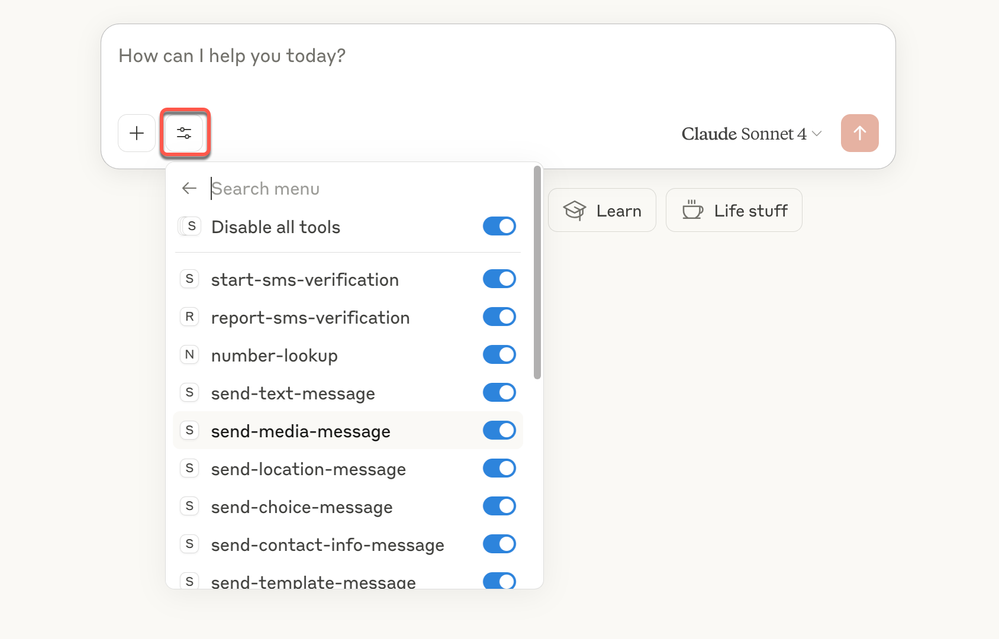999x639 pixels.
Task: Select the send-media-message menu entry
Action: [x=300, y=431]
